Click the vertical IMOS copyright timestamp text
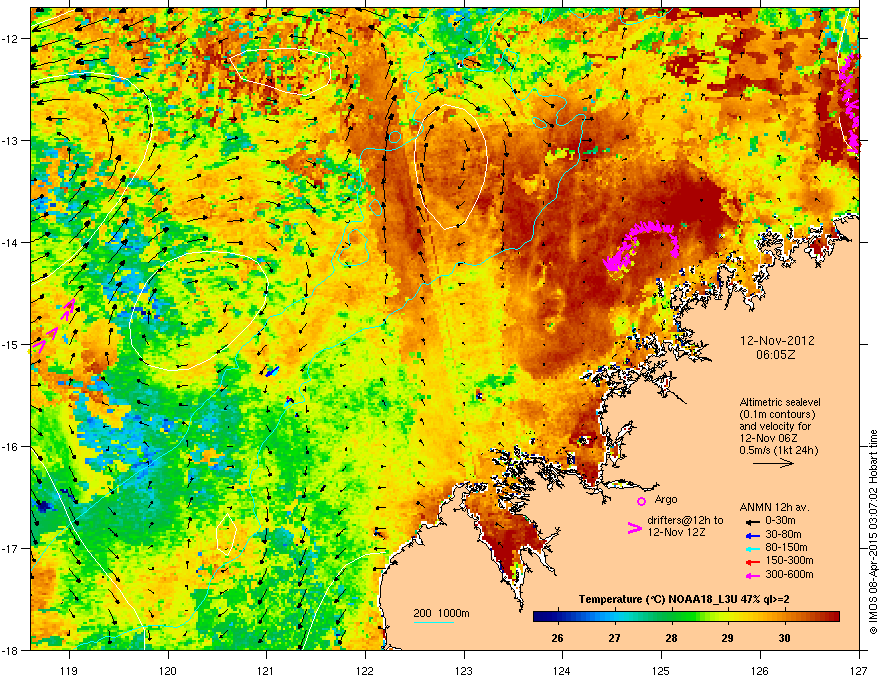This screenshot has width=880, height=680. click(873, 532)
